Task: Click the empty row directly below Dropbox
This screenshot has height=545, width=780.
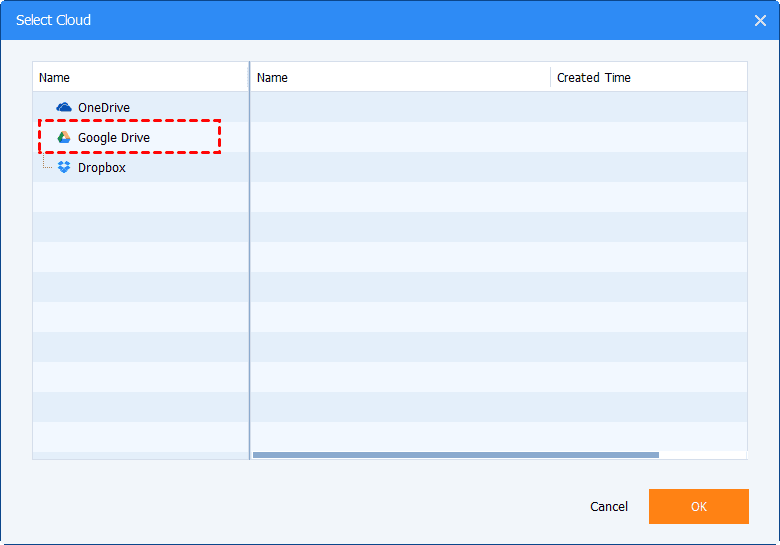Action: (140, 197)
